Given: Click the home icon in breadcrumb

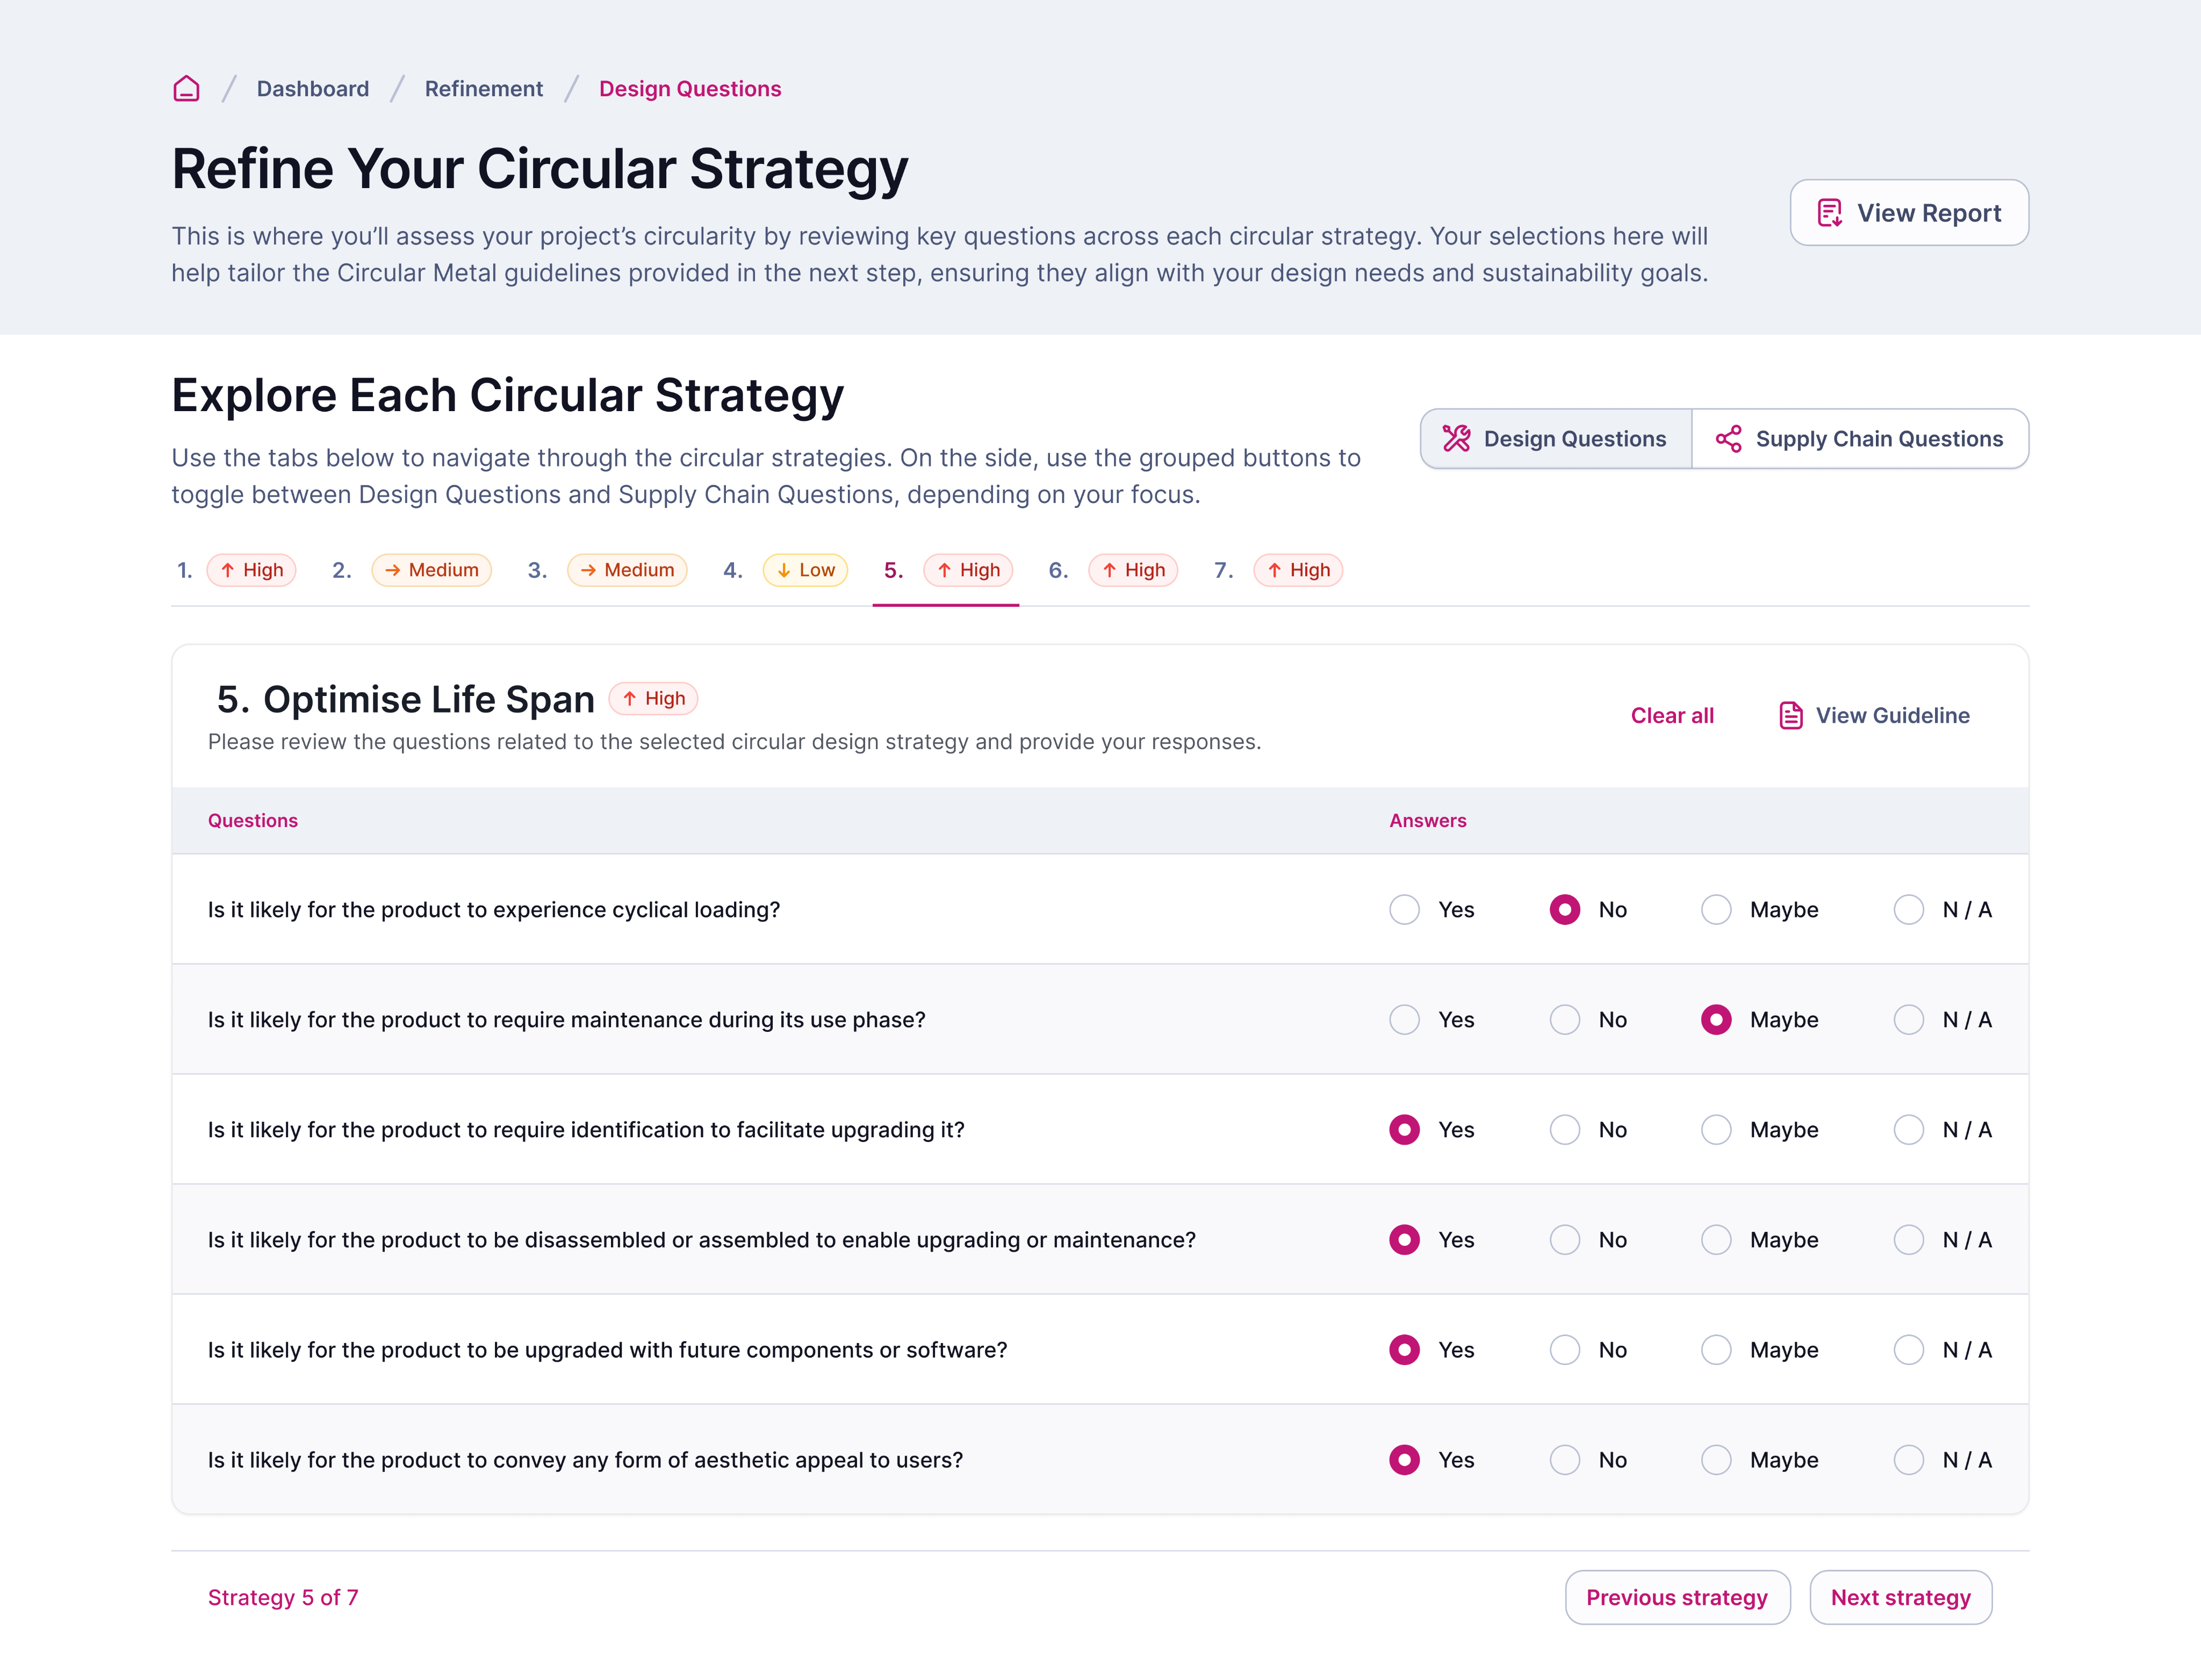Looking at the screenshot, I should coord(186,89).
